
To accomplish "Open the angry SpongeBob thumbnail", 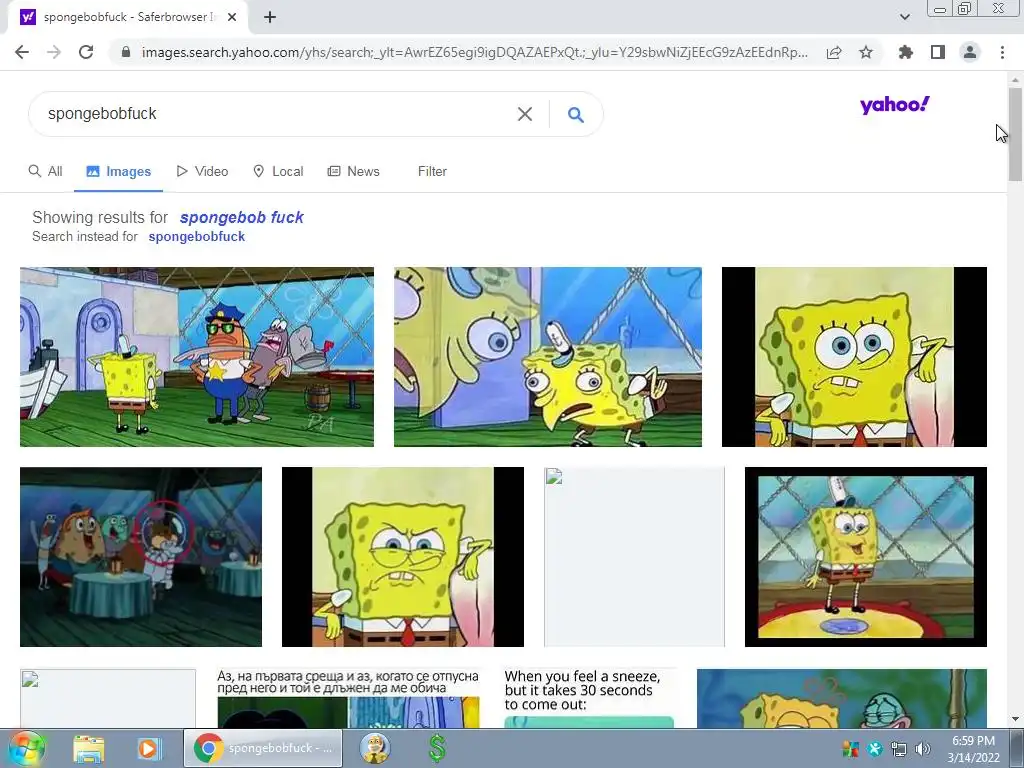I will coord(403,556).
